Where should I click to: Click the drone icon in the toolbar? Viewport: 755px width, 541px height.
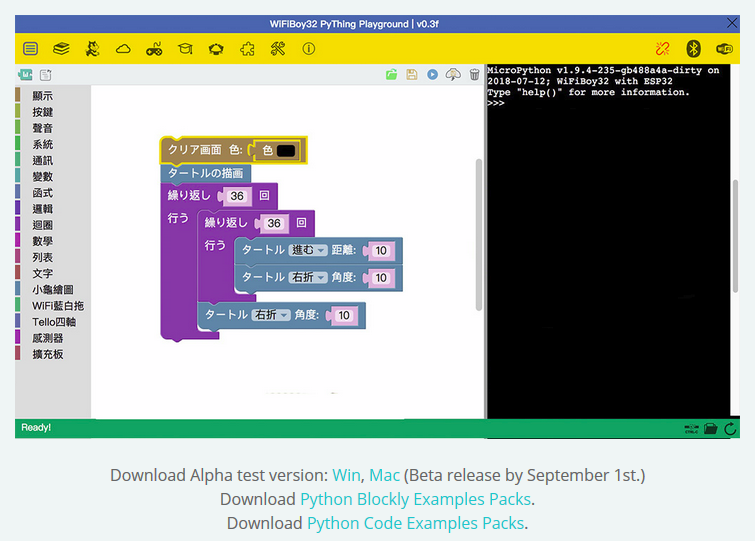pos(216,49)
